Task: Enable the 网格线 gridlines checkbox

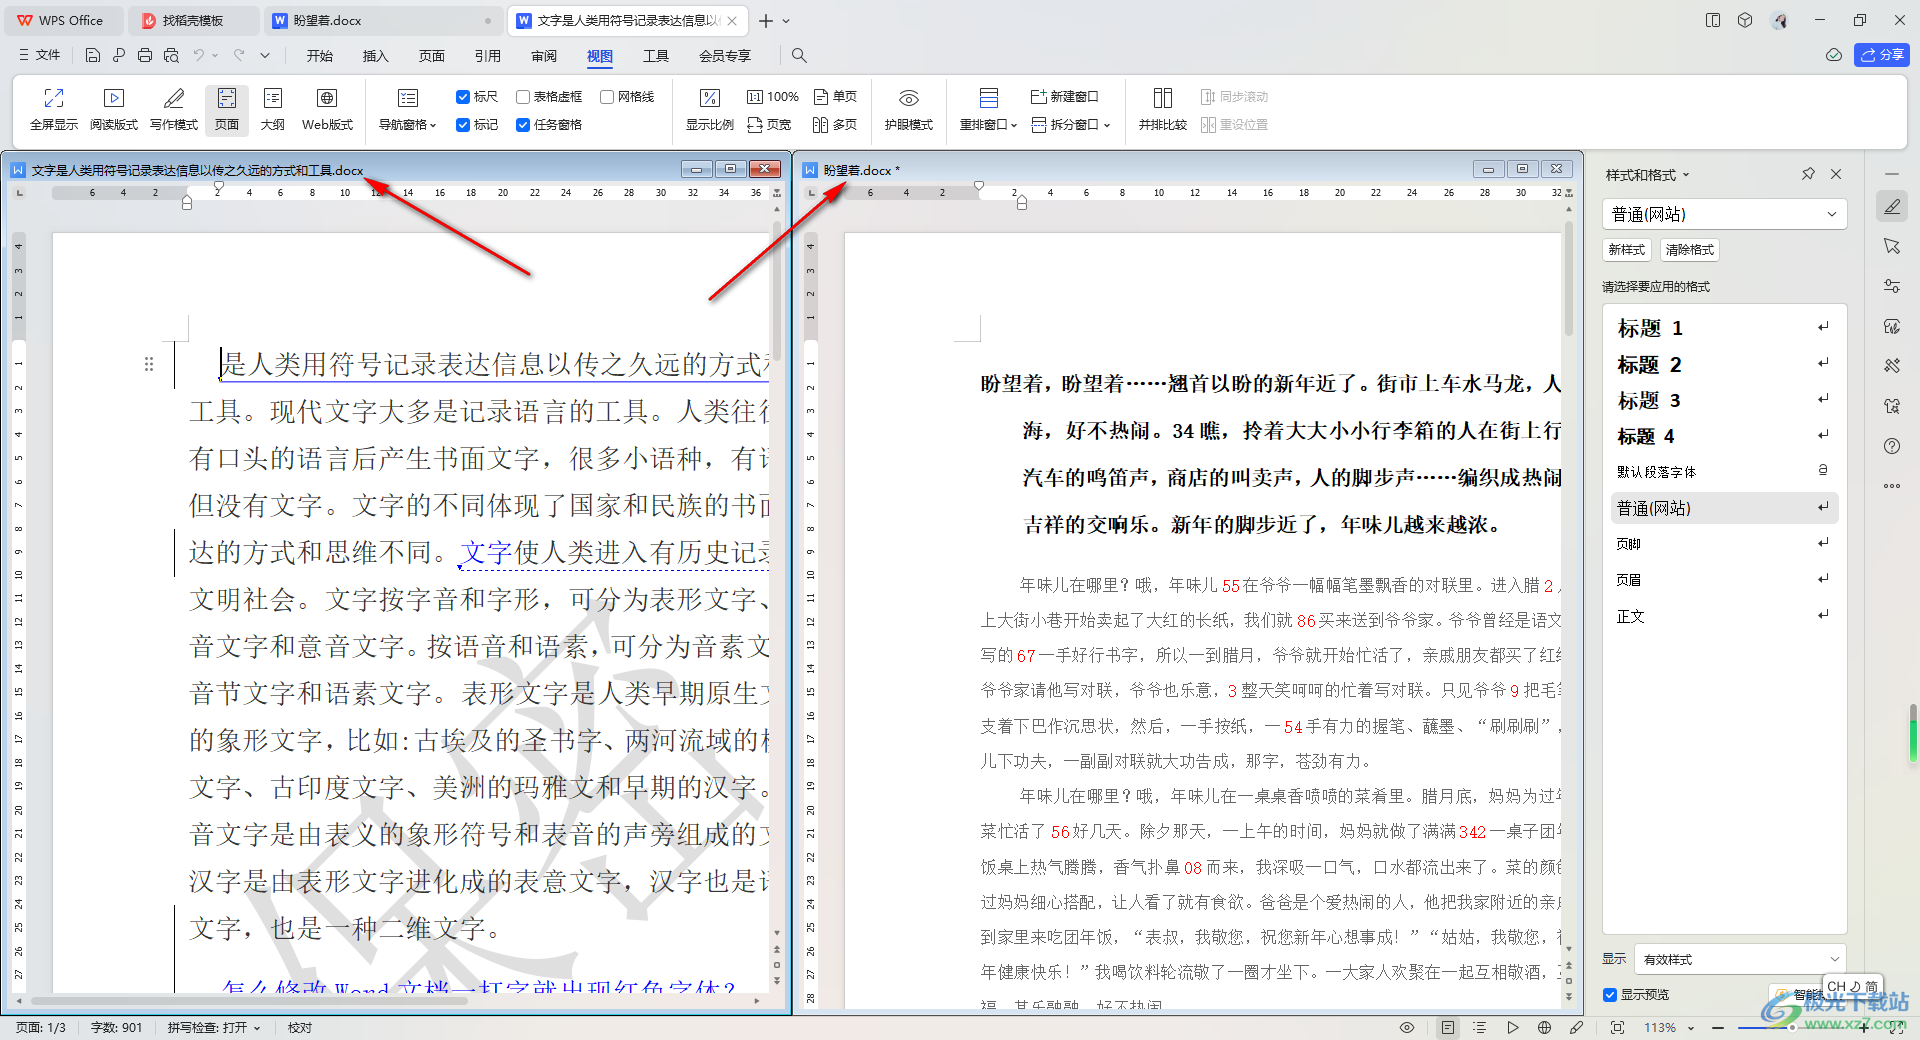Action: [607, 97]
